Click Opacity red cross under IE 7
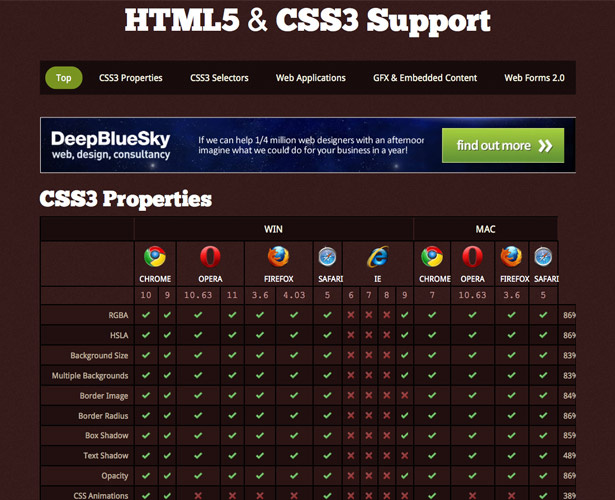Image resolution: width=615 pixels, height=500 pixels. [x=369, y=476]
